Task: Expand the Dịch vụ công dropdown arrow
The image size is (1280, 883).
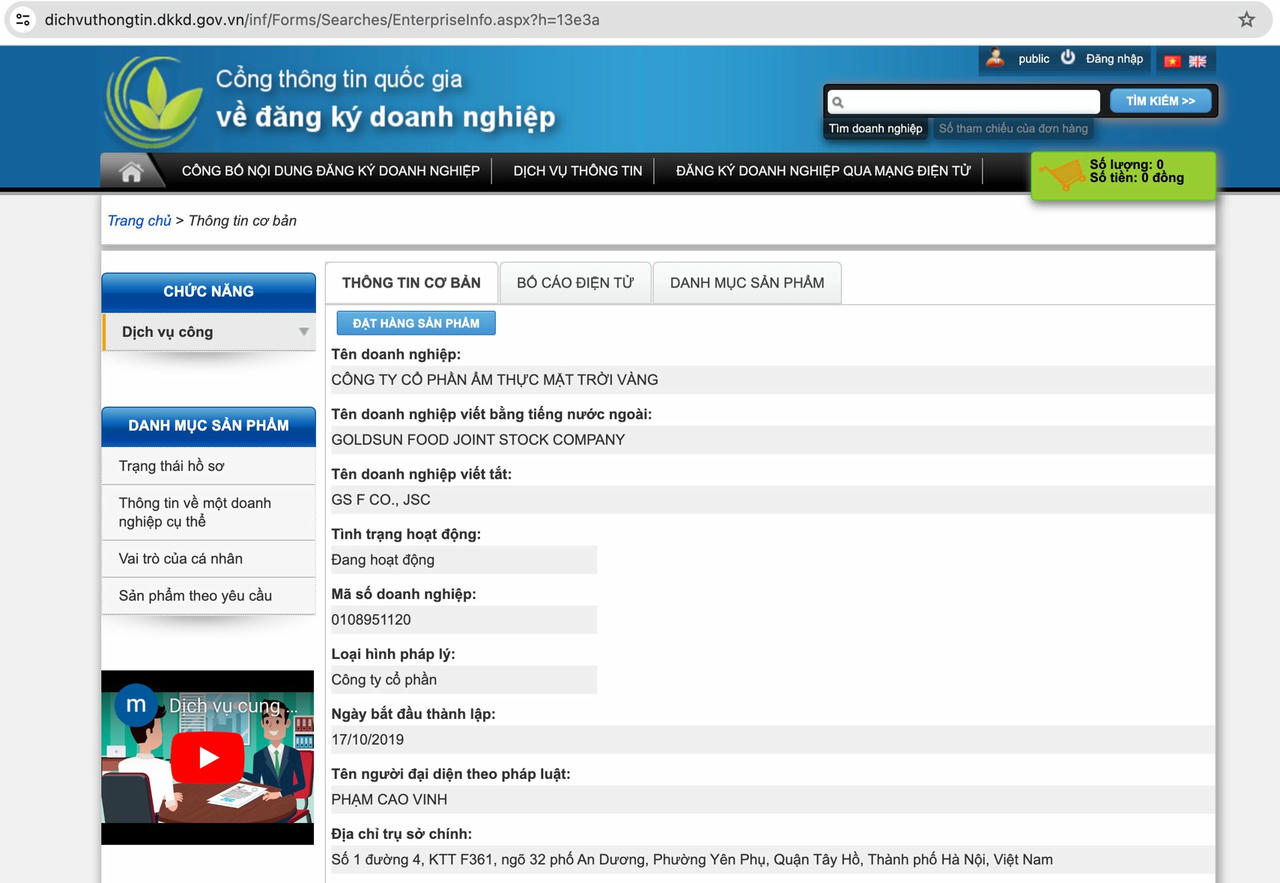Action: 304,332
